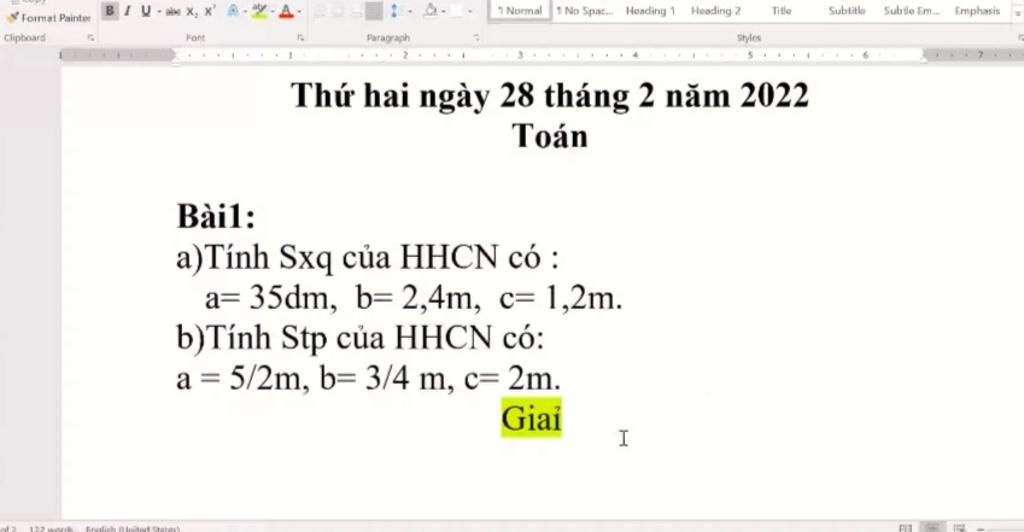Click heading "Thứ hai ngày 28 tháng 2 năm 2022"
The width and height of the screenshot is (1024, 532).
550,96
